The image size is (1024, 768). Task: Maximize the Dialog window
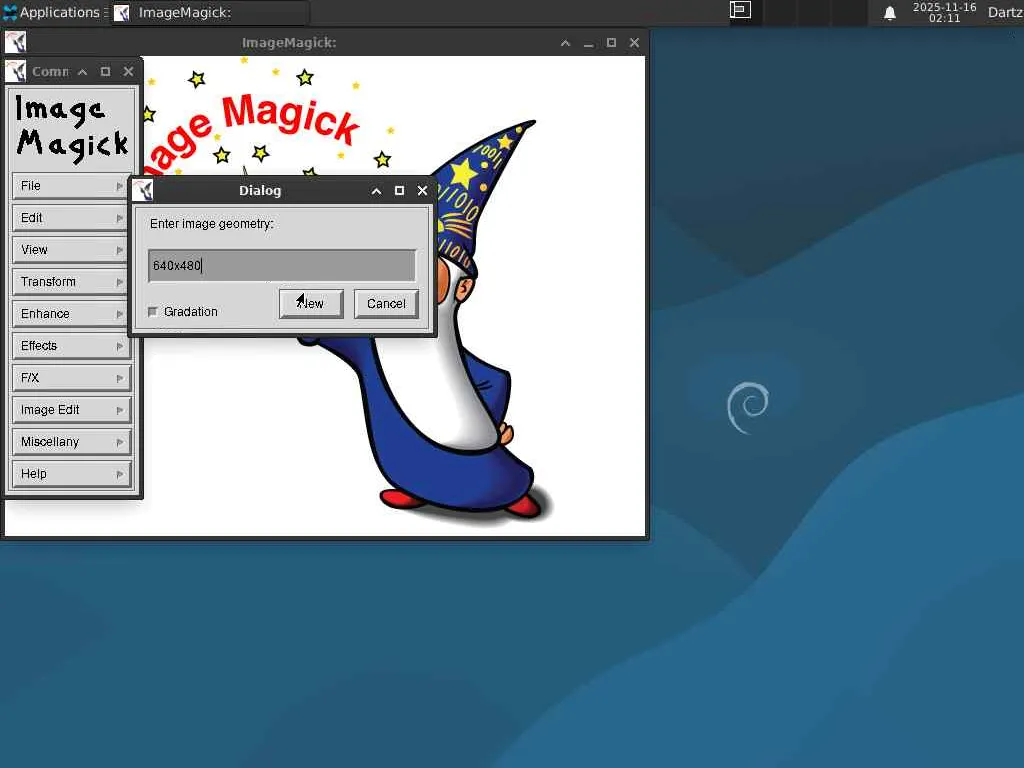[399, 191]
